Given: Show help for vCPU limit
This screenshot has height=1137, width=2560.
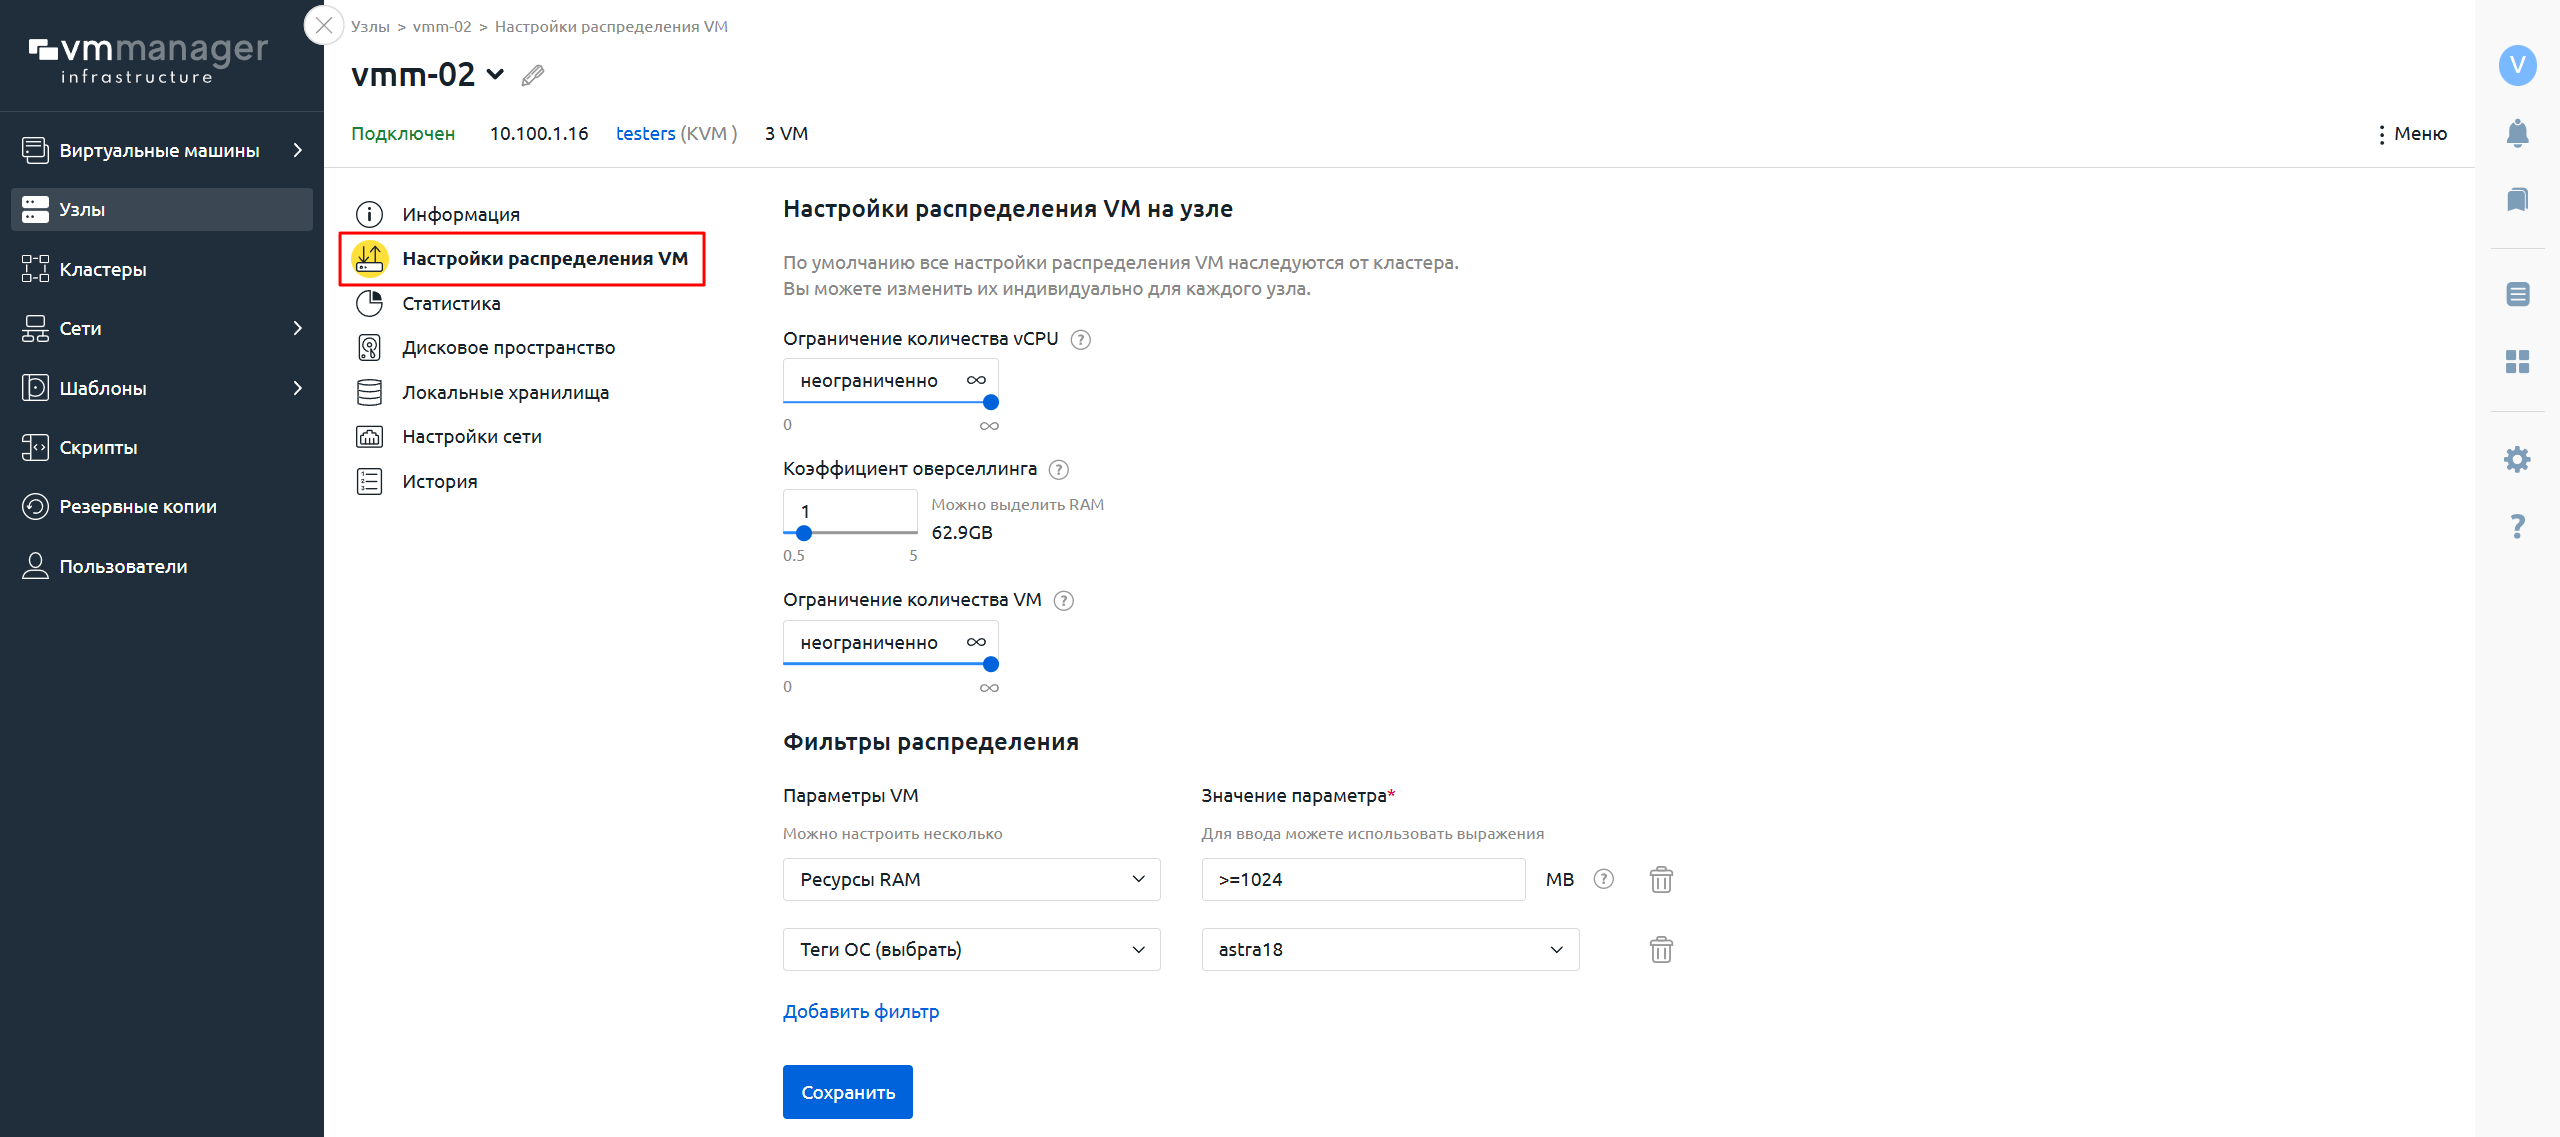Looking at the screenshot, I should click(1080, 340).
